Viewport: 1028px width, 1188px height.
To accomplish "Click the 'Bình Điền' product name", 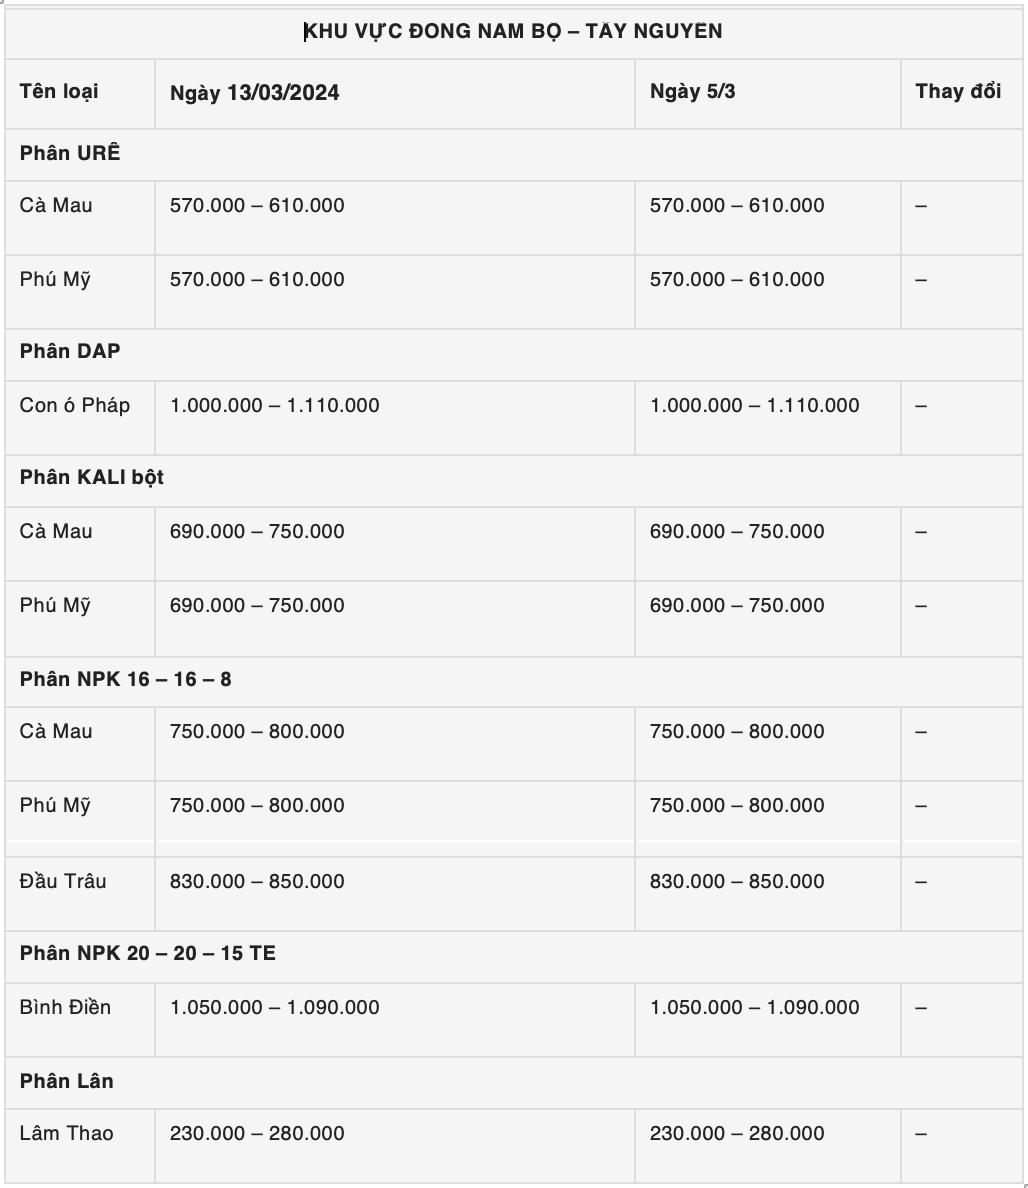I will tap(65, 1007).
